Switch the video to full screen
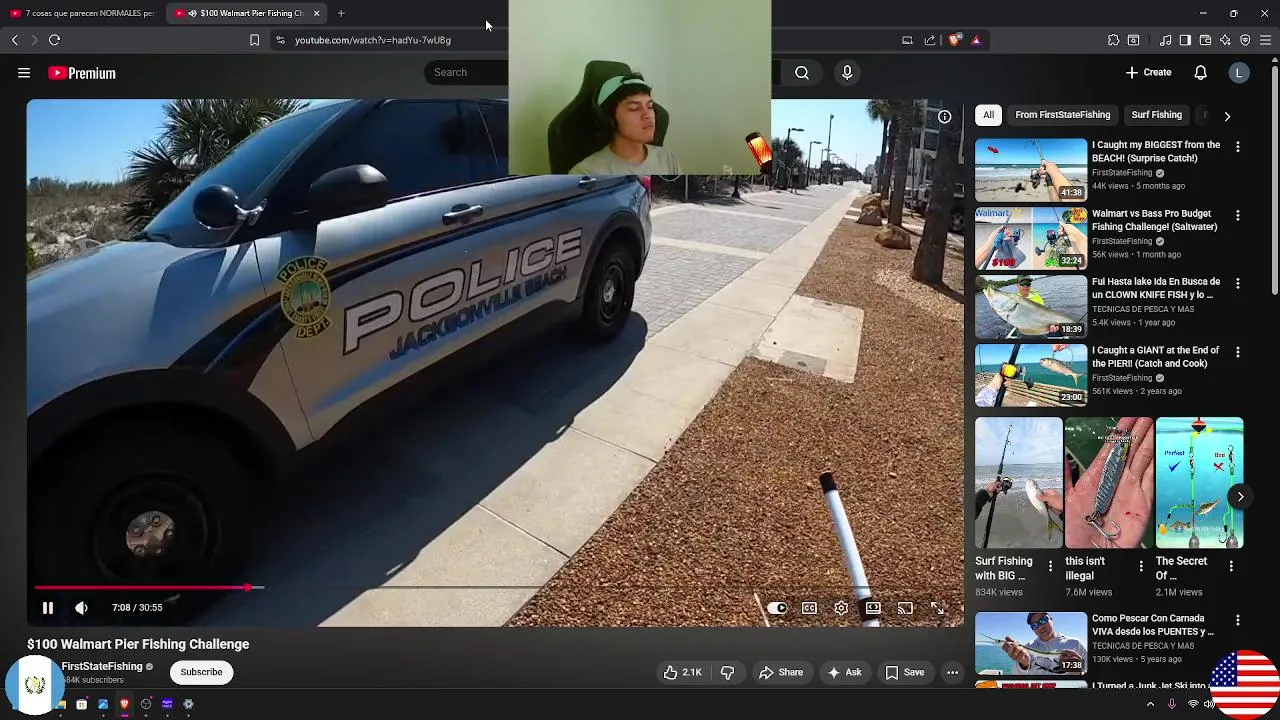This screenshot has height=720, width=1280. pos(937,608)
